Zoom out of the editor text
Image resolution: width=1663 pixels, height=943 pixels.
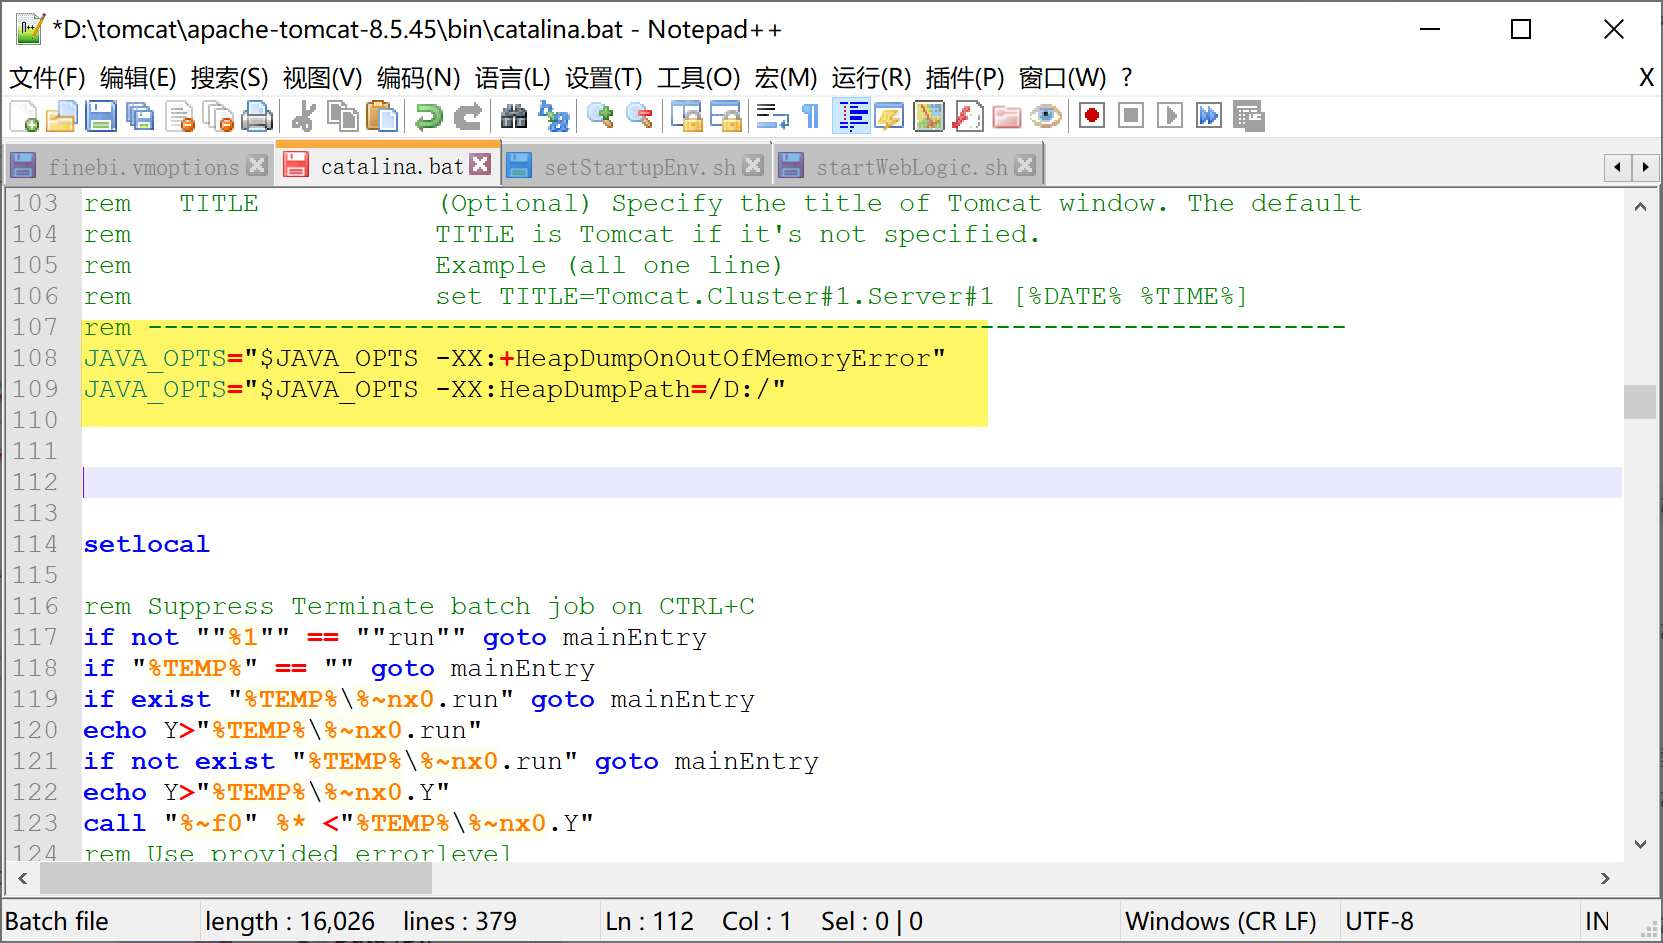pyautogui.click(x=639, y=117)
